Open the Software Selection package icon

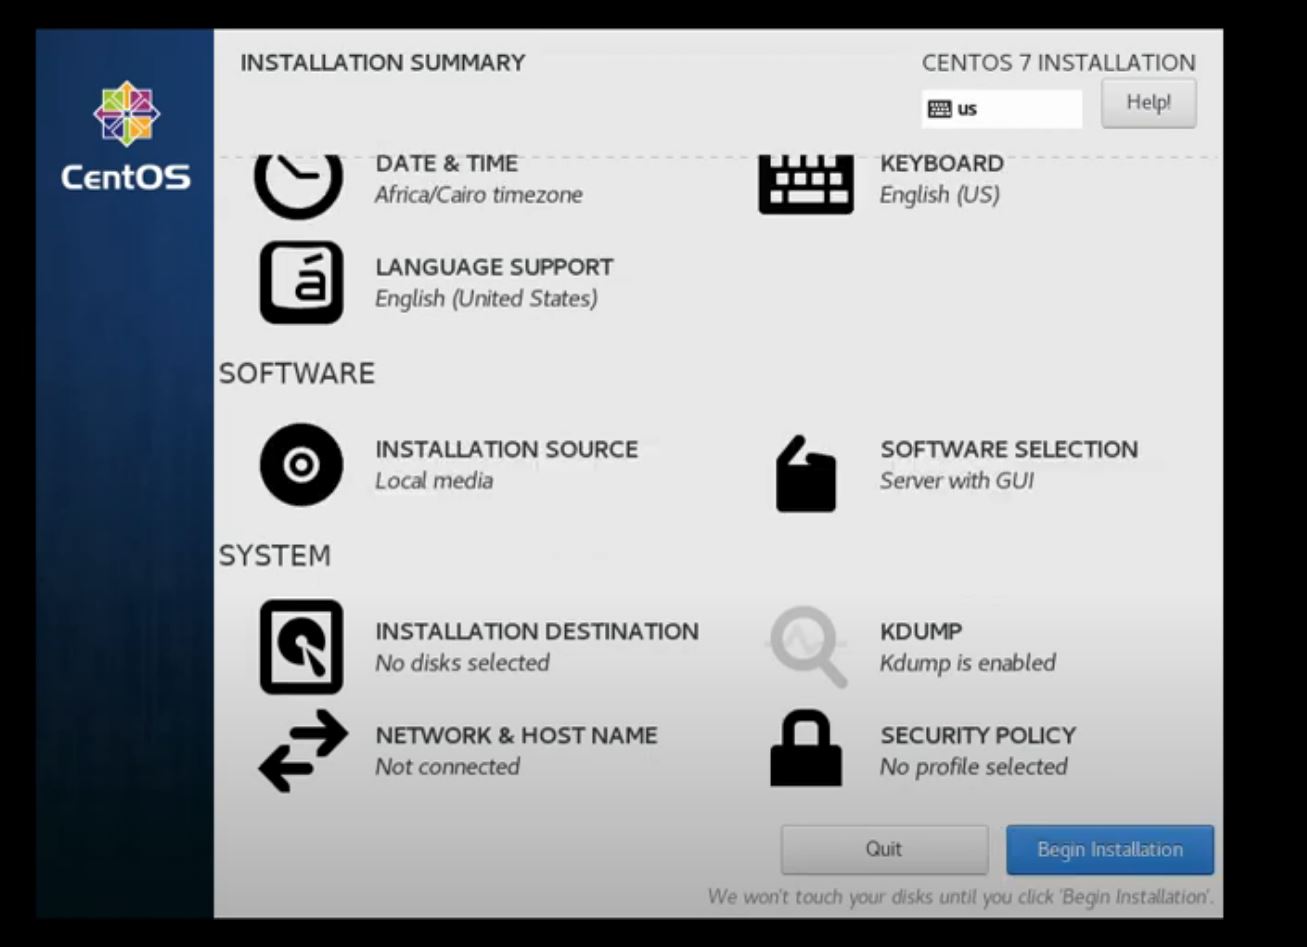(806, 473)
